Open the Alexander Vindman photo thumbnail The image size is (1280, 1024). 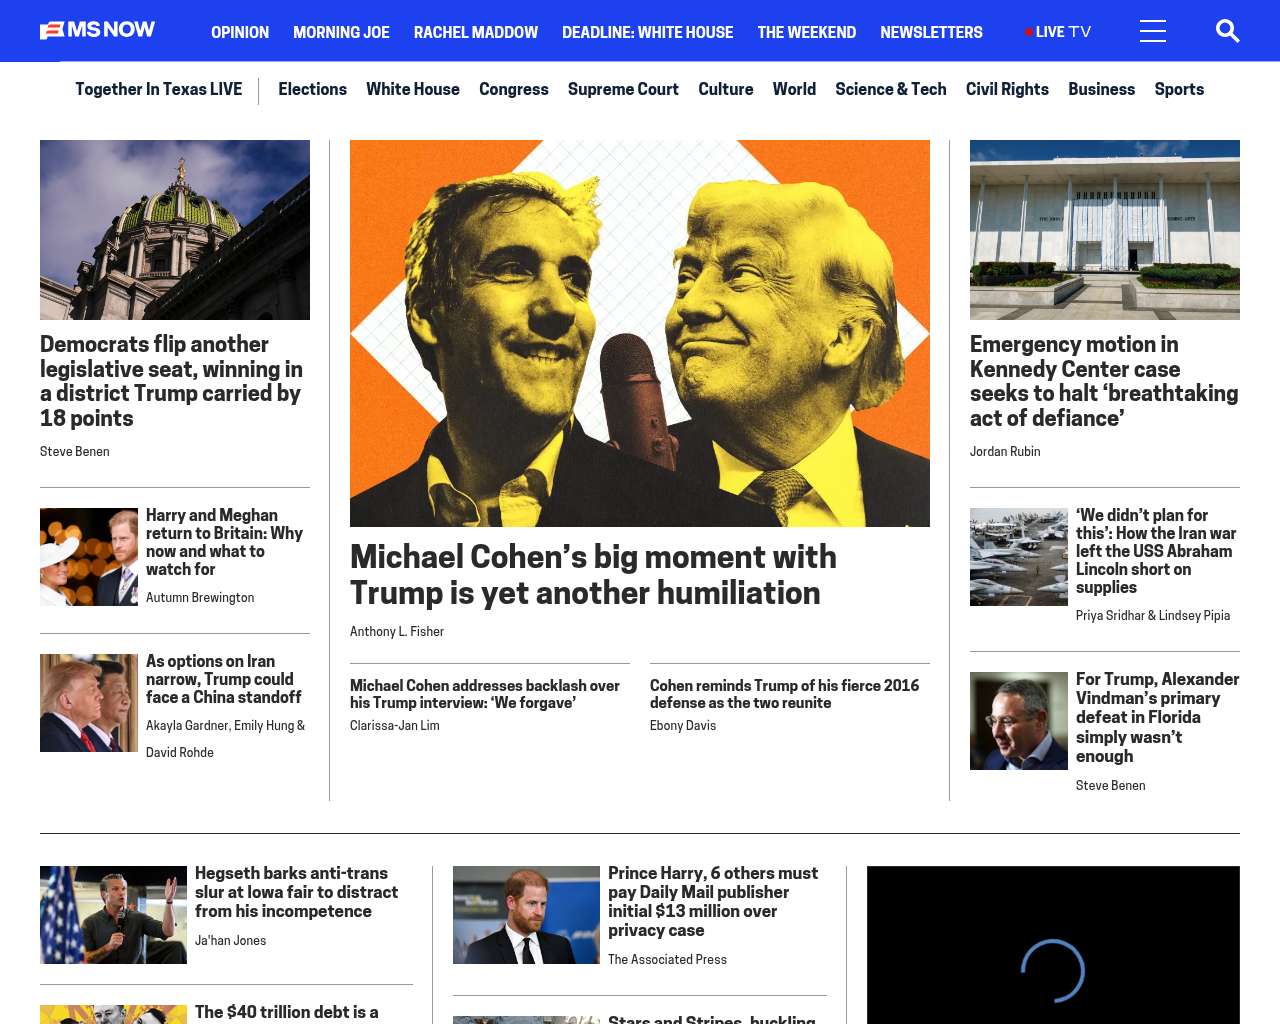click(1019, 721)
